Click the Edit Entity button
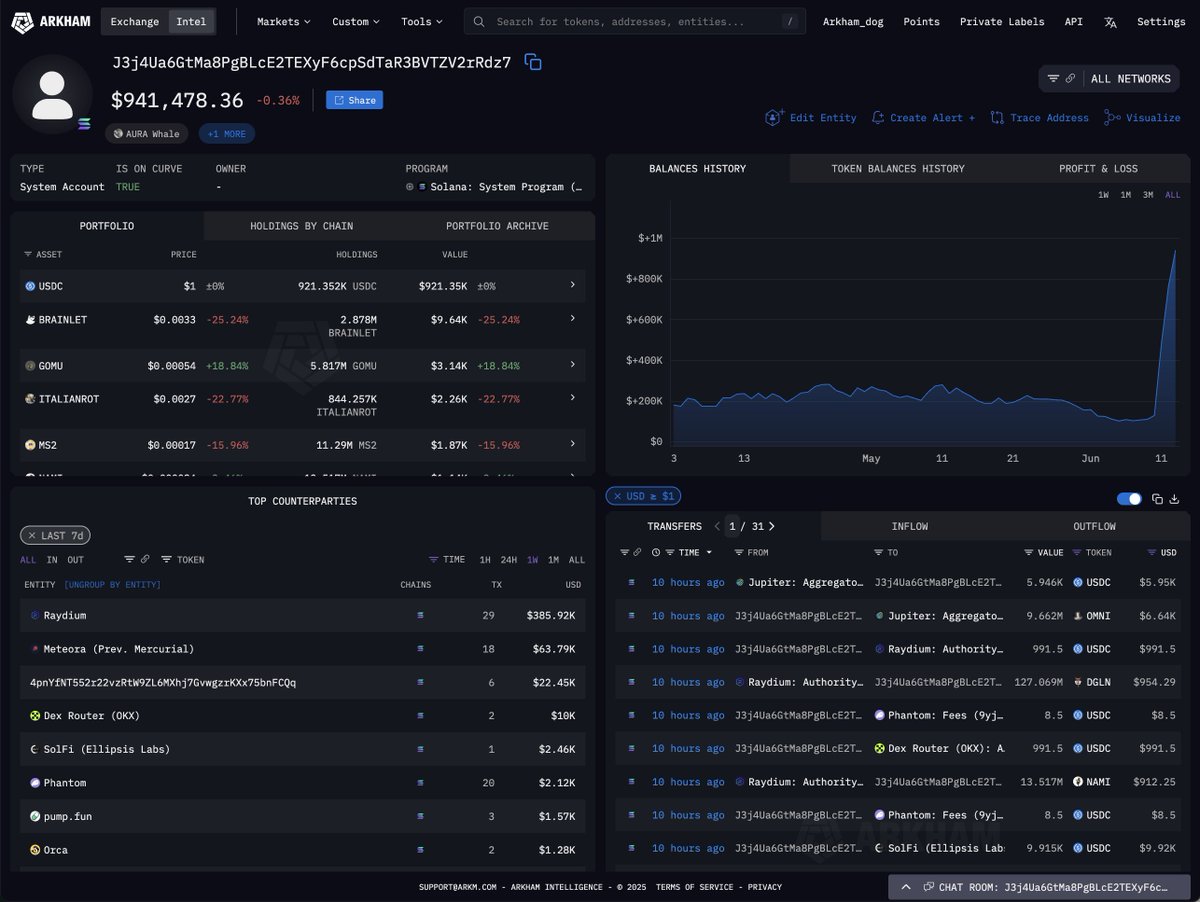1200x902 pixels. pos(811,118)
